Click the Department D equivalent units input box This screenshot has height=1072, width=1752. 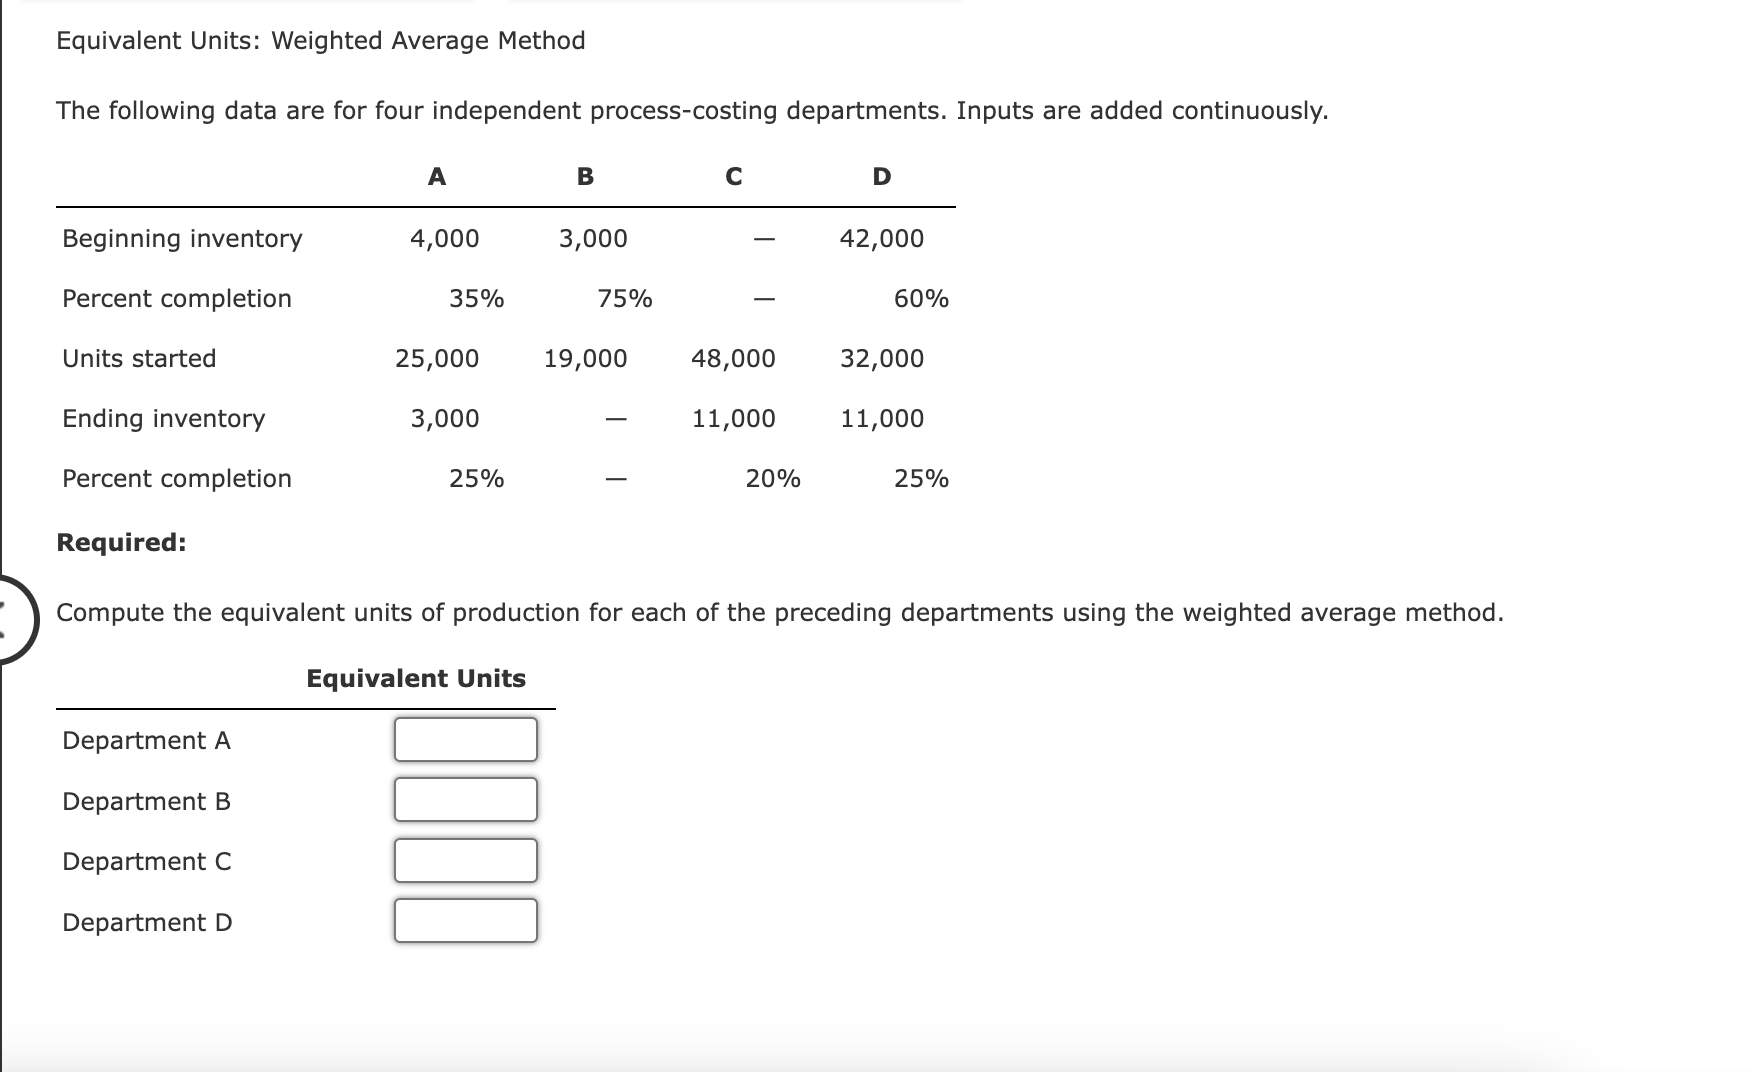pos(464,921)
